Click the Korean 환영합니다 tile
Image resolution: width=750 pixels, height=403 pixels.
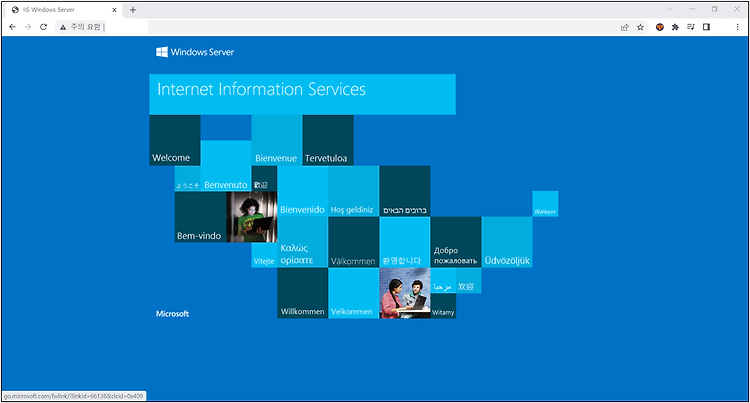coord(405,242)
